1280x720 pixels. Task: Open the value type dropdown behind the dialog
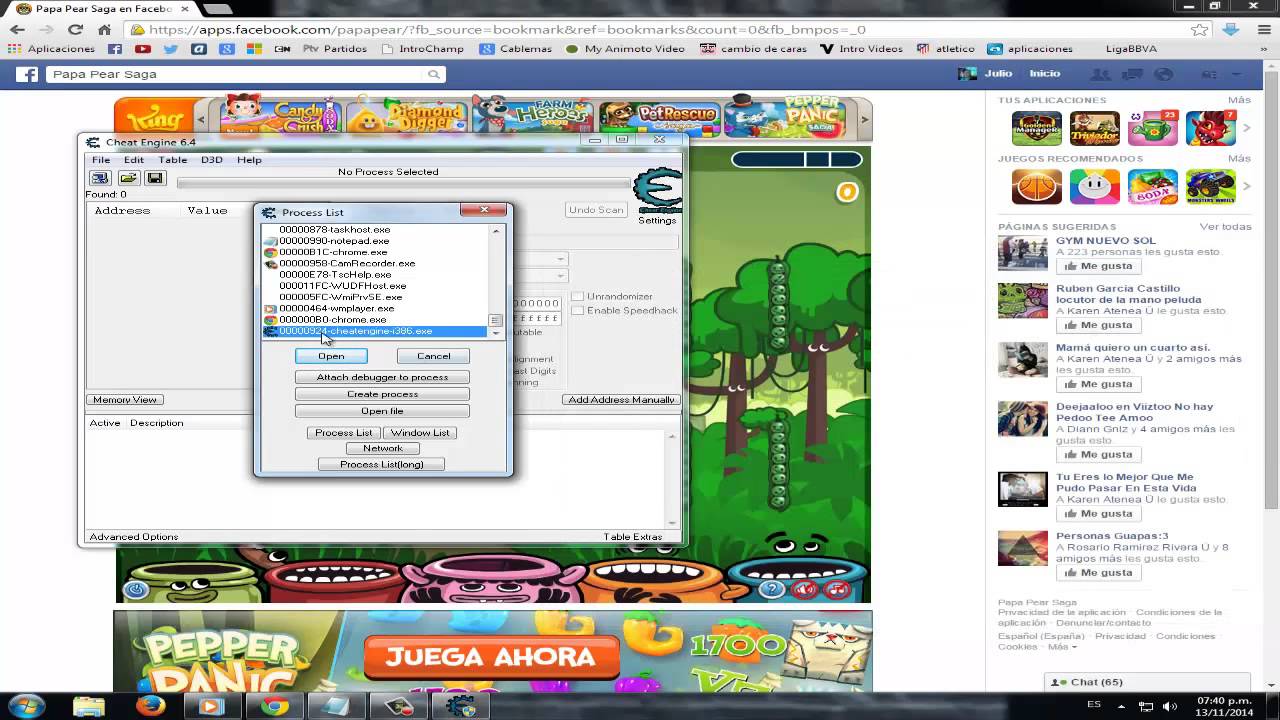point(561,276)
